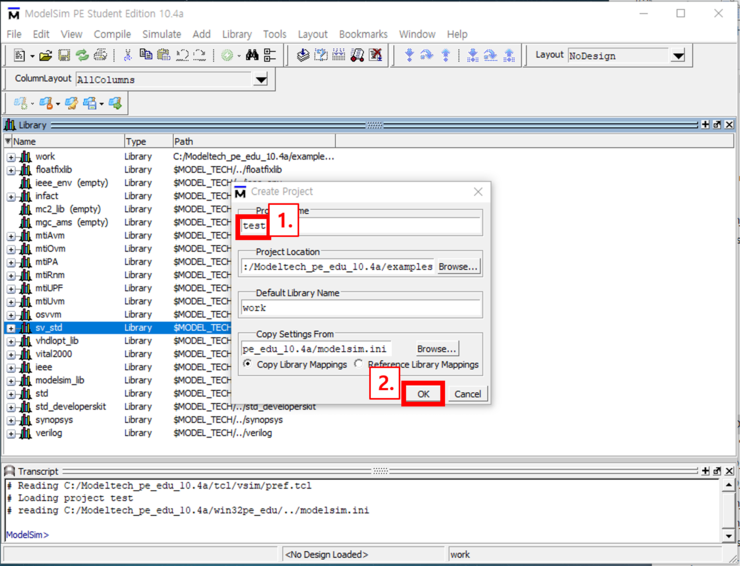Expand the mtiAvm library node
Viewport: 740px width, 566px height.
click(11, 237)
